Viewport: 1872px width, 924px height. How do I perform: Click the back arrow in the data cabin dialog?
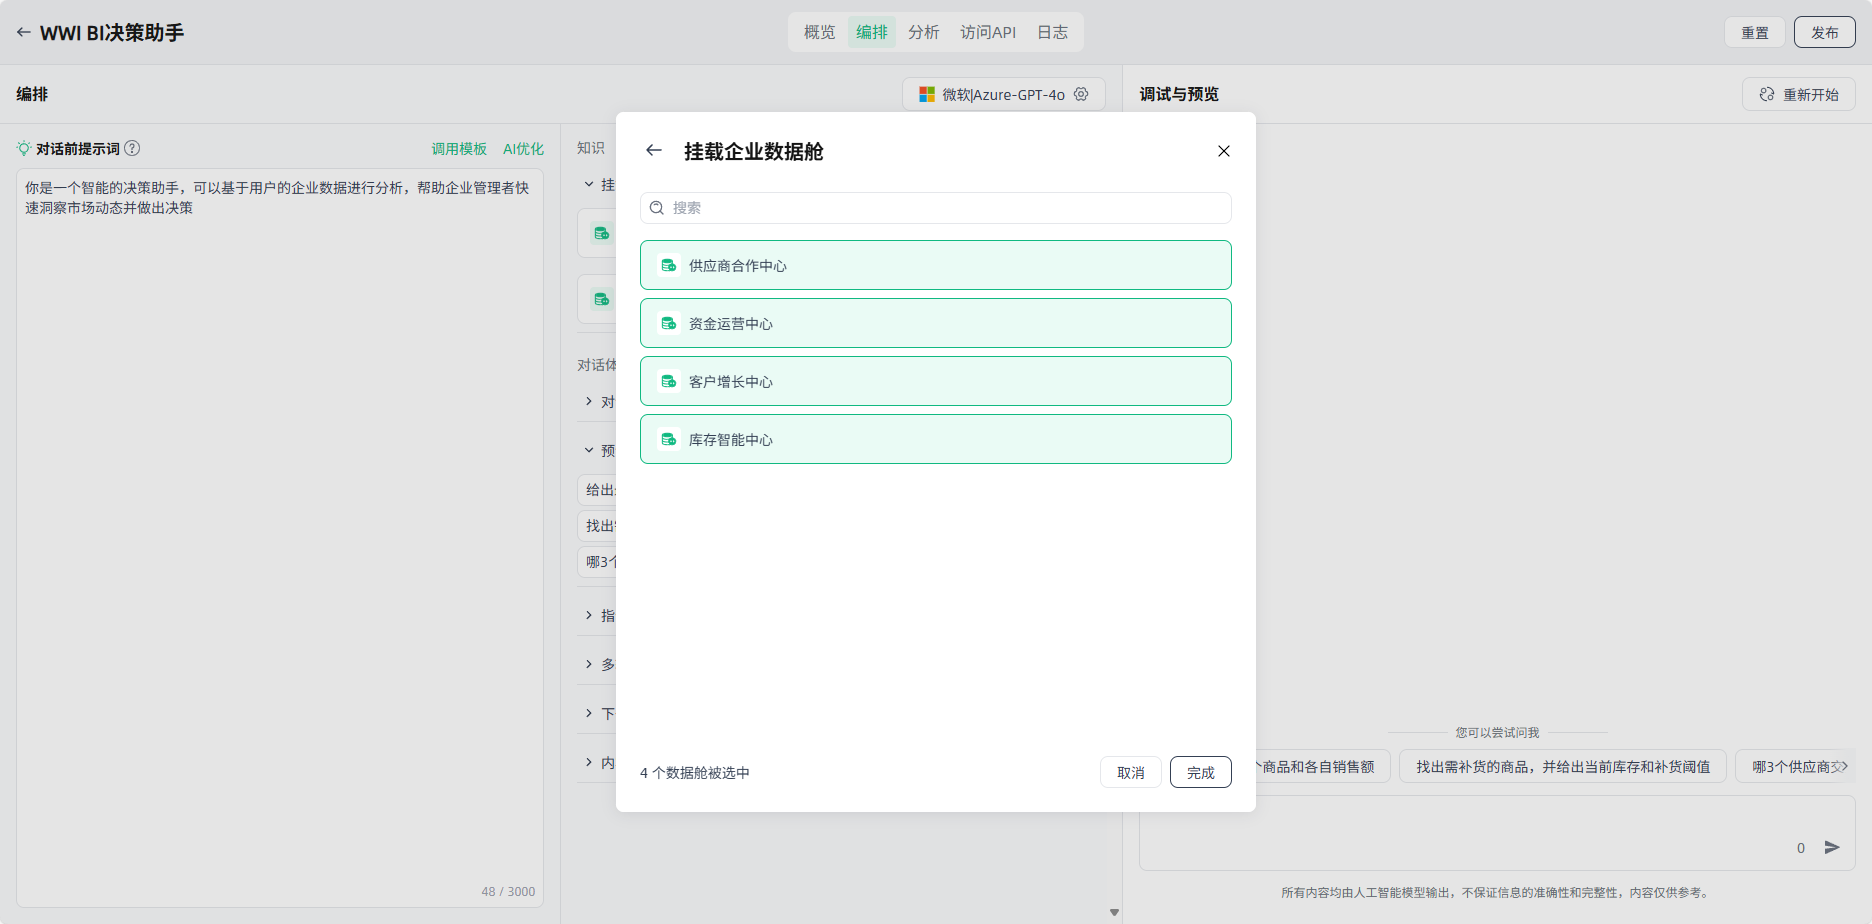654,151
